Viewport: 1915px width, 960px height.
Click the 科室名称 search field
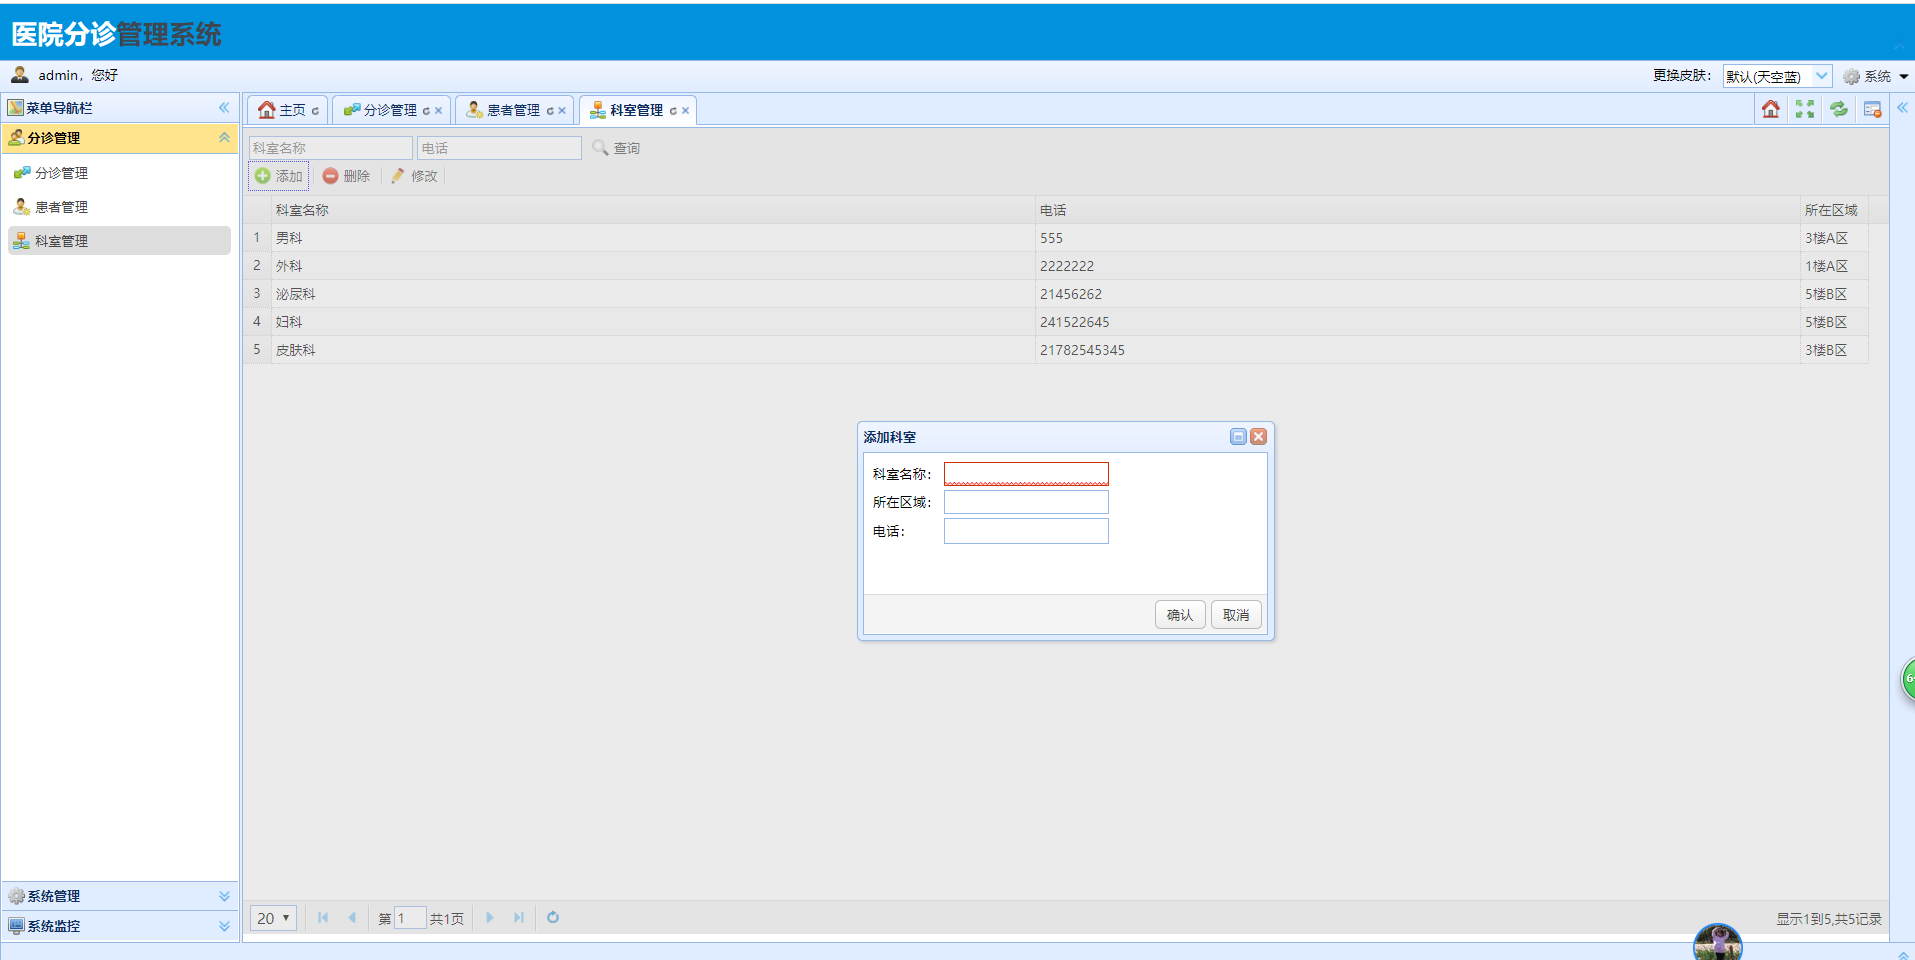coord(330,148)
